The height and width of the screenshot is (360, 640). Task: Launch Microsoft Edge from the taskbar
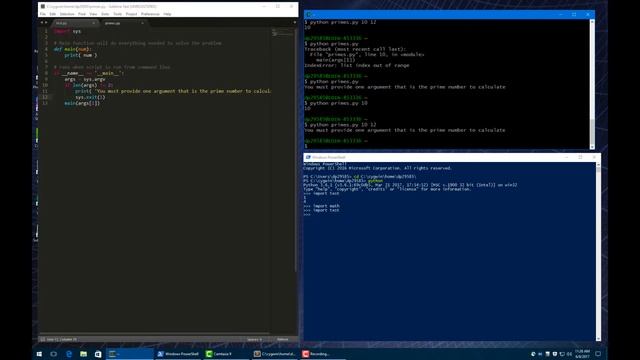(69, 354)
